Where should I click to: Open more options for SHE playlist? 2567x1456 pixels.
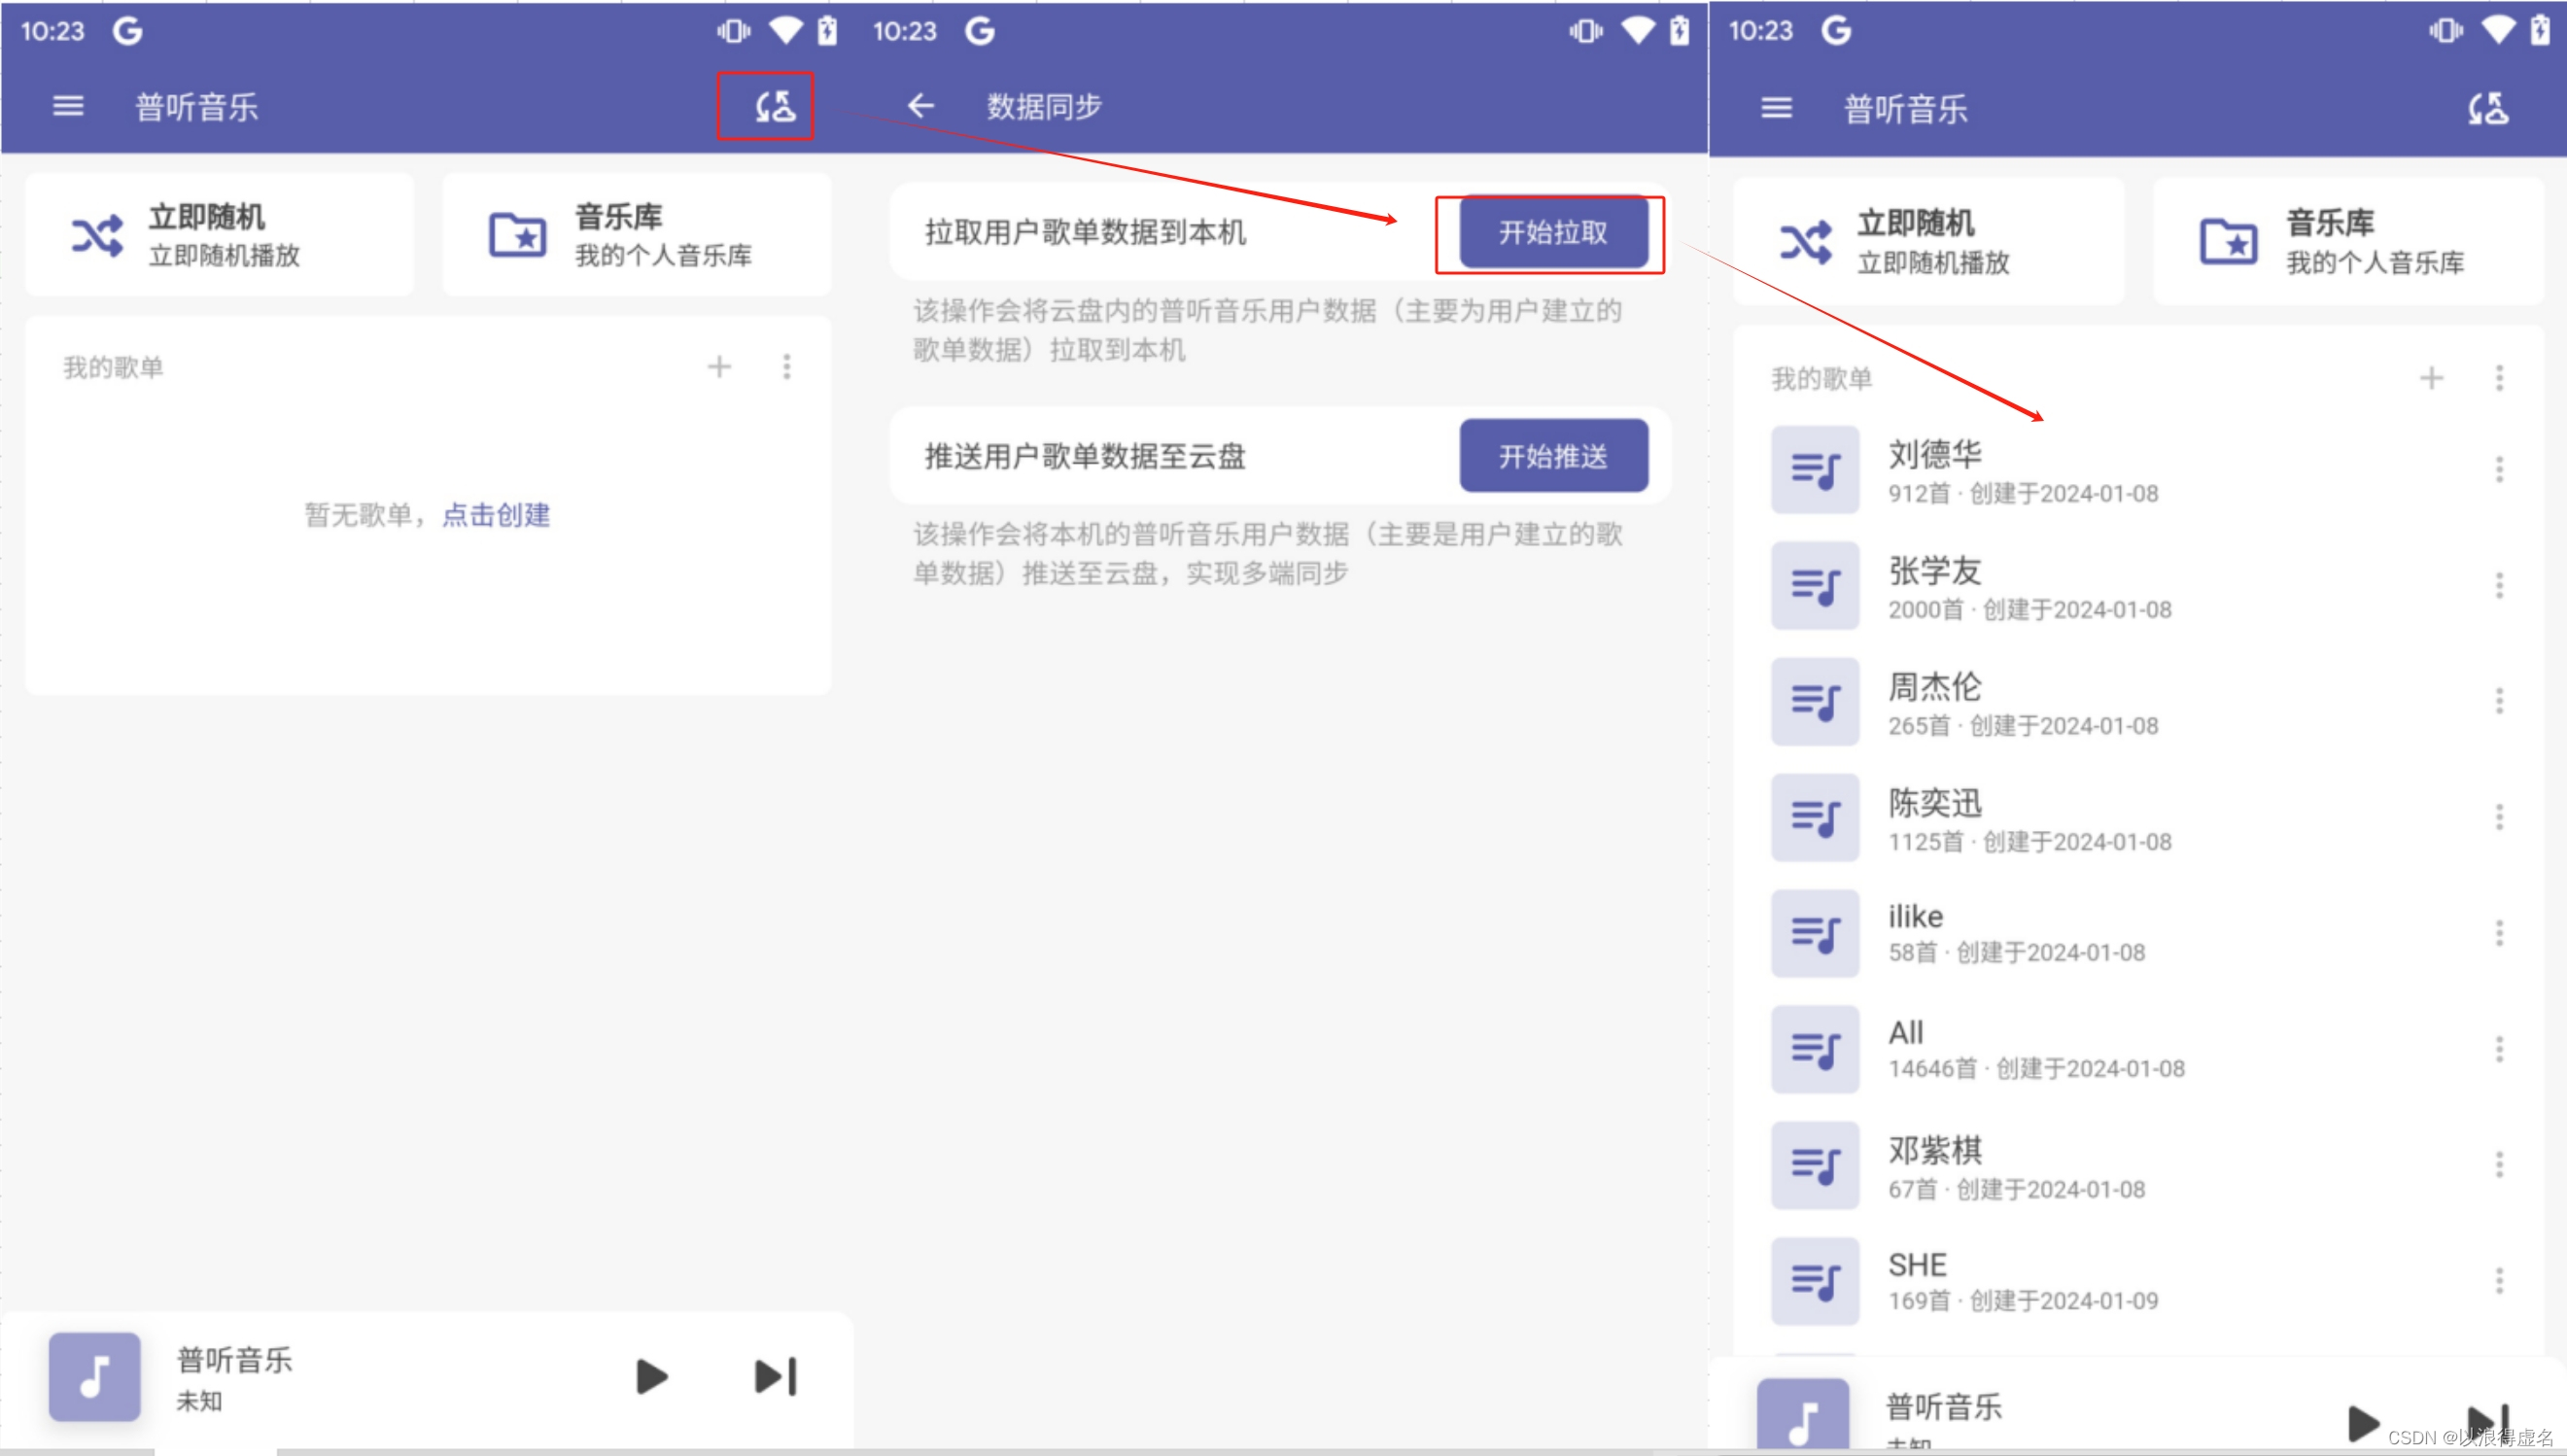pos(2498,1281)
